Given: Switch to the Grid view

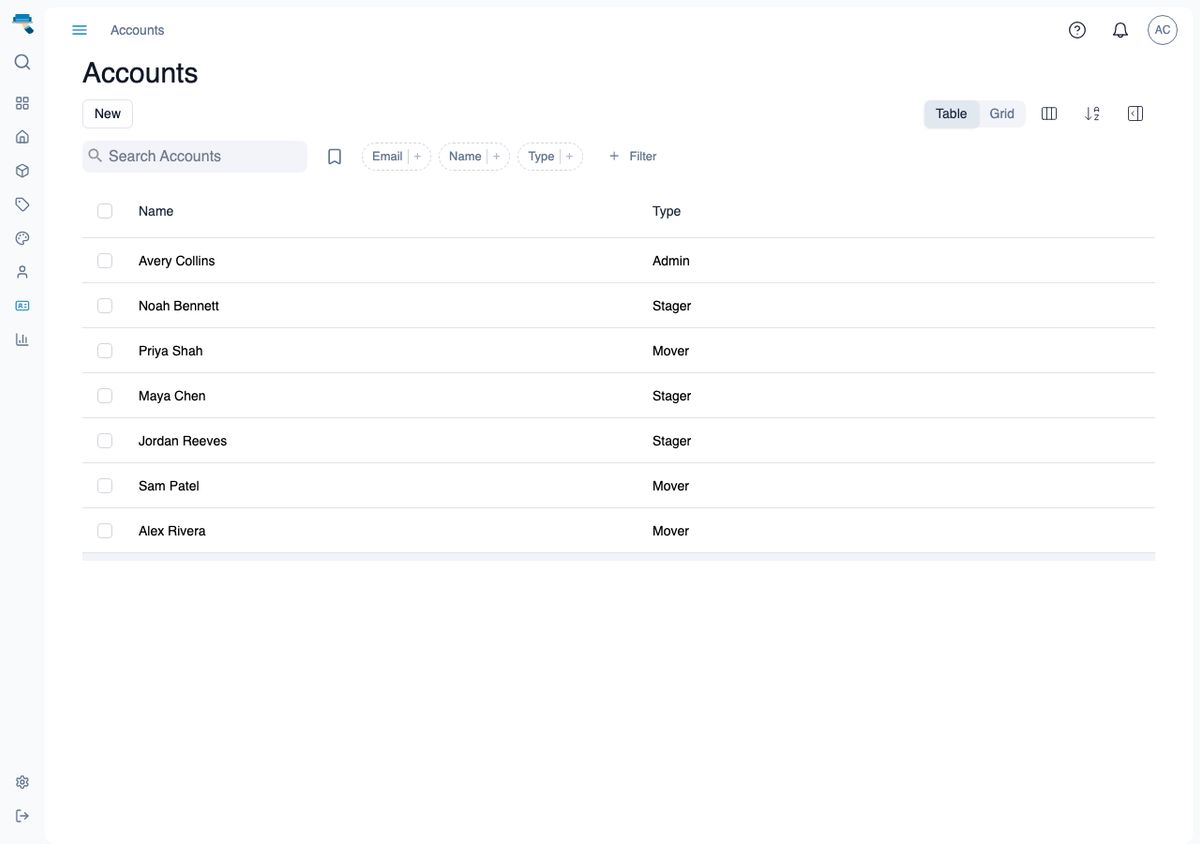Looking at the screenshot, I should (x=1002, y=114).
